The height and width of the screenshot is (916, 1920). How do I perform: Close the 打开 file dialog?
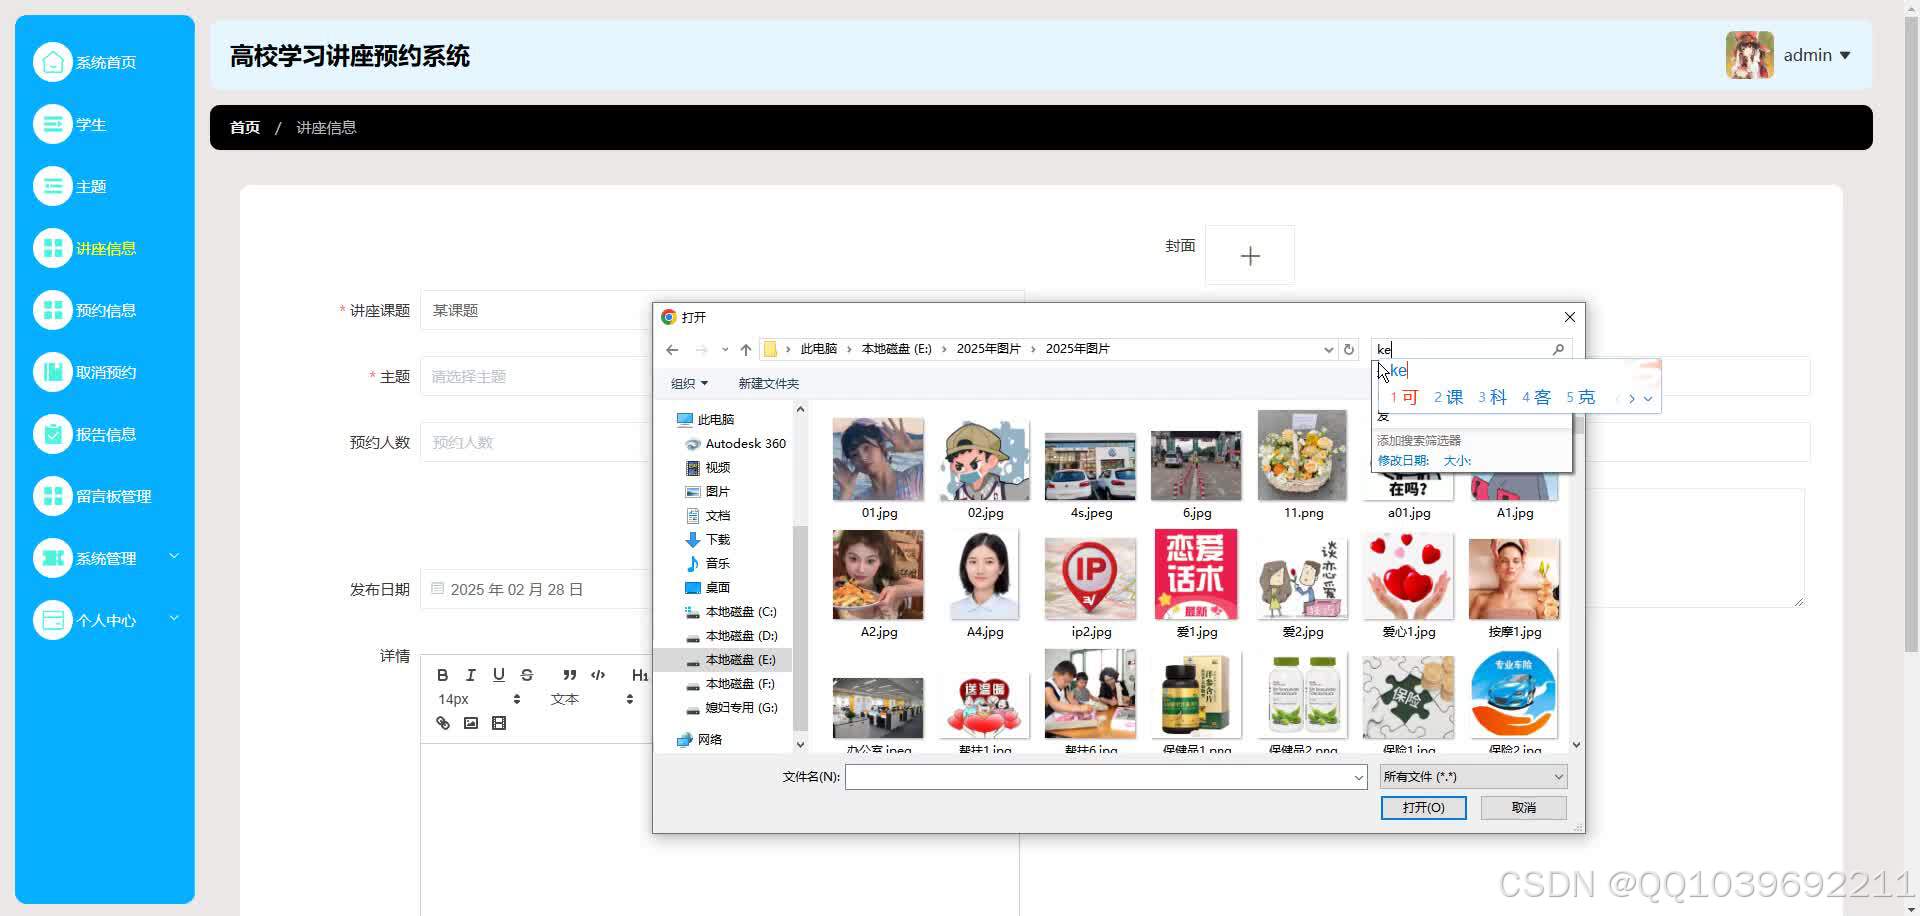pos(1569,317)
